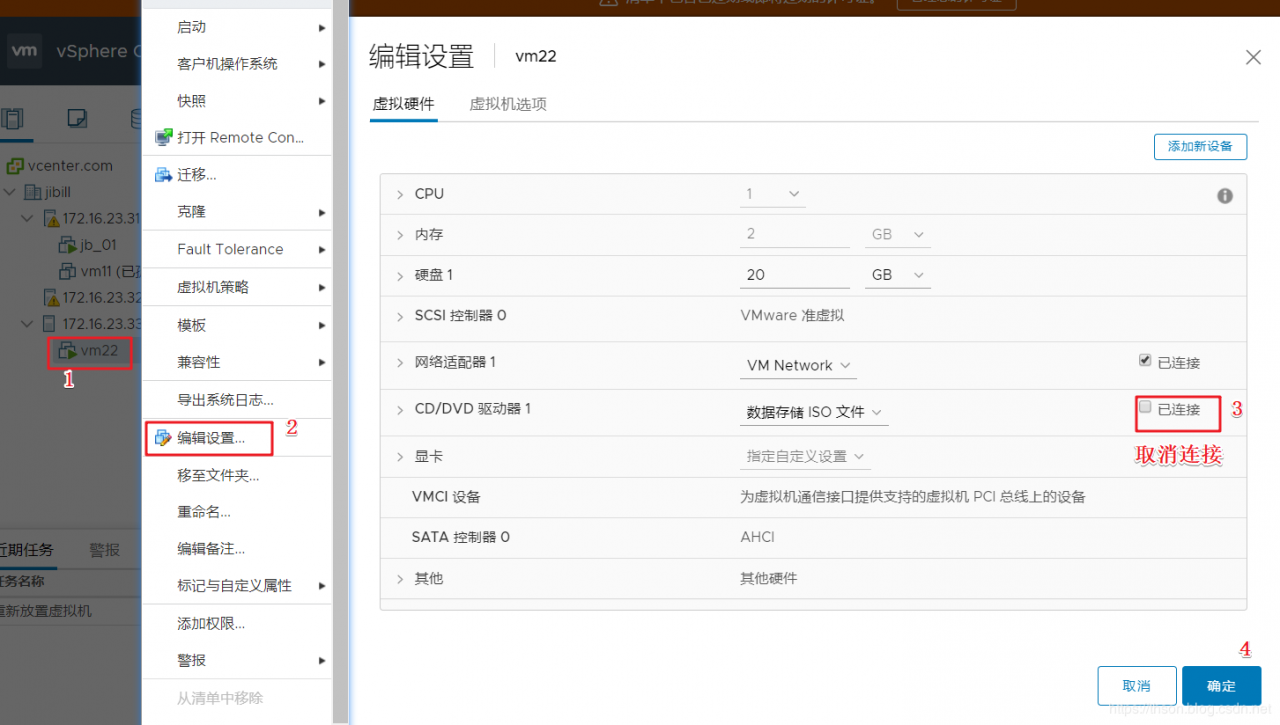The image size is (1280, 725).
Task: Collapse the jibill datacenter tree node
Action: coord(10,192)
